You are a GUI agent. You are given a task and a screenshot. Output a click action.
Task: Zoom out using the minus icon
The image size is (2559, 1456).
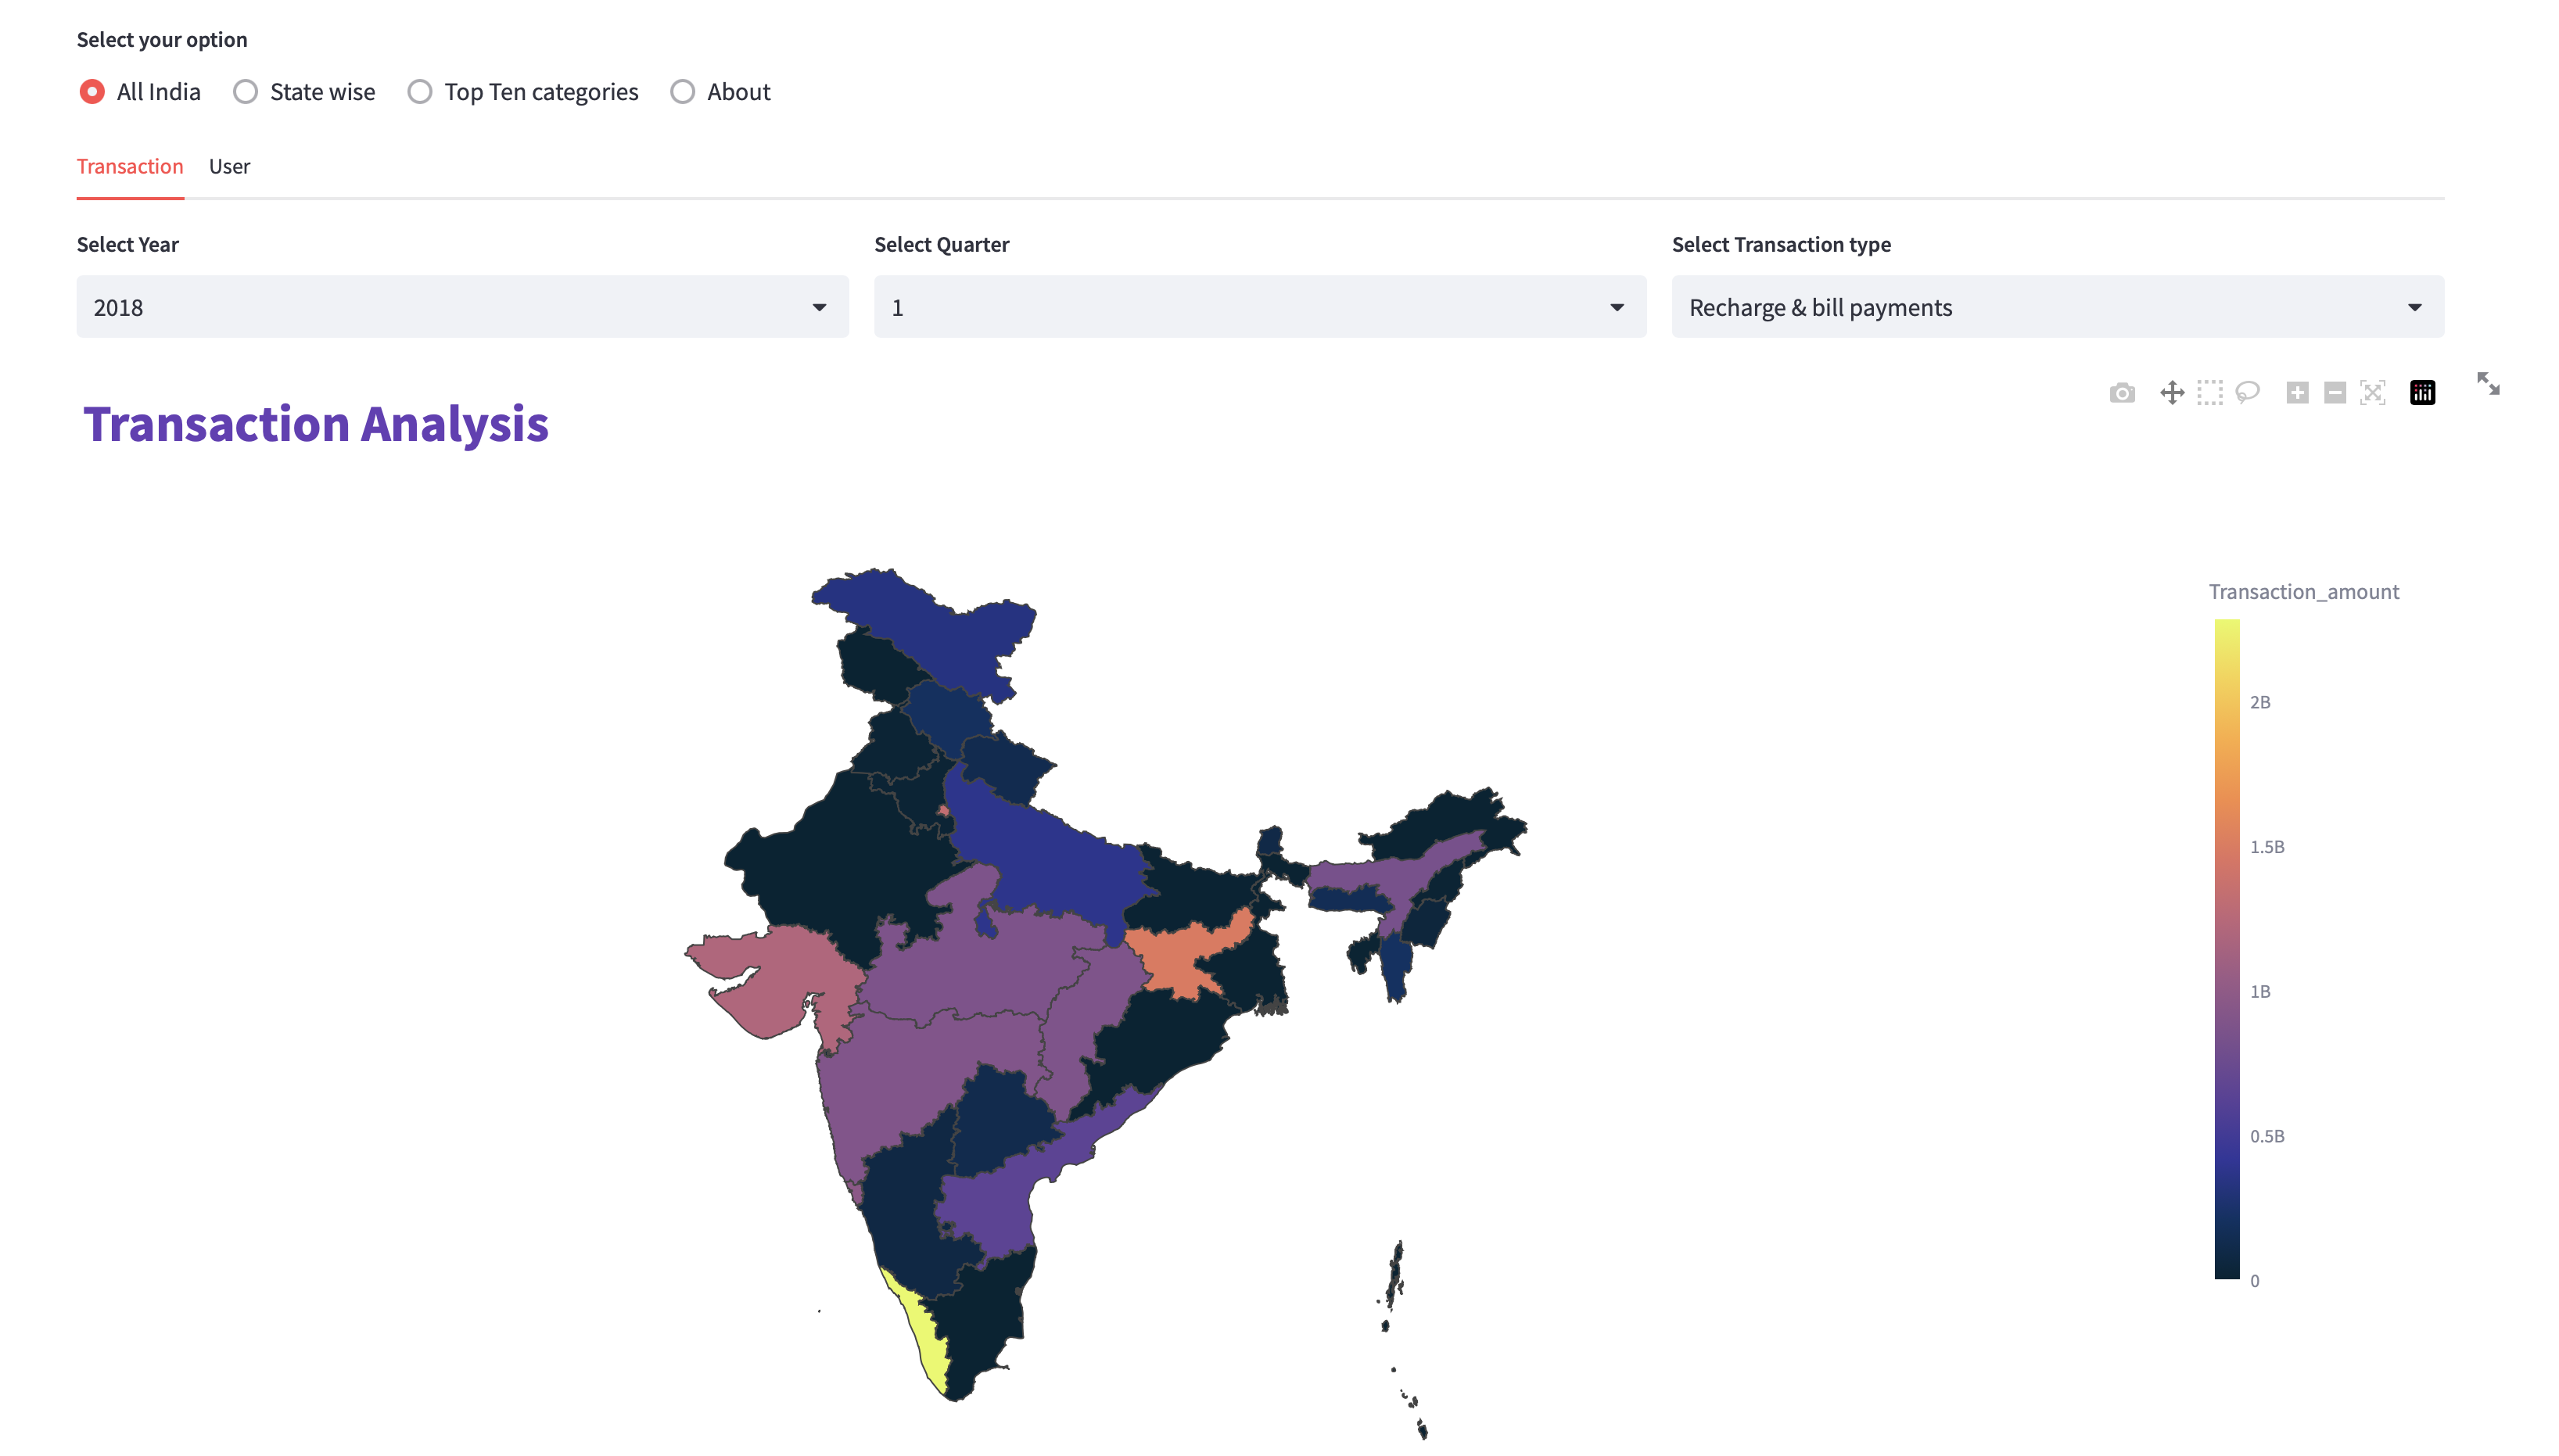(x=2334, y=392)
